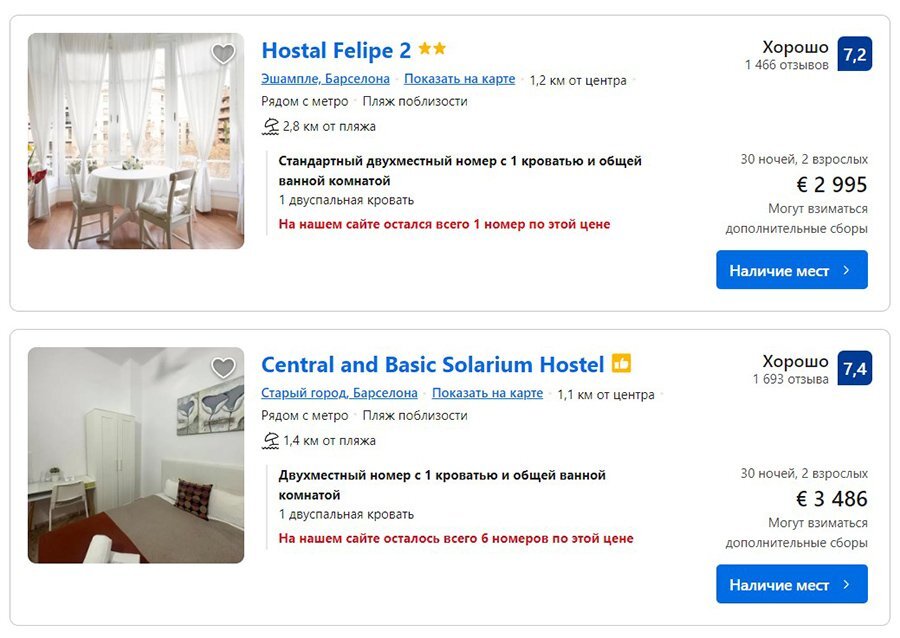Click the two-star rating of Hostal Felipe 2

tap(432, 49)
